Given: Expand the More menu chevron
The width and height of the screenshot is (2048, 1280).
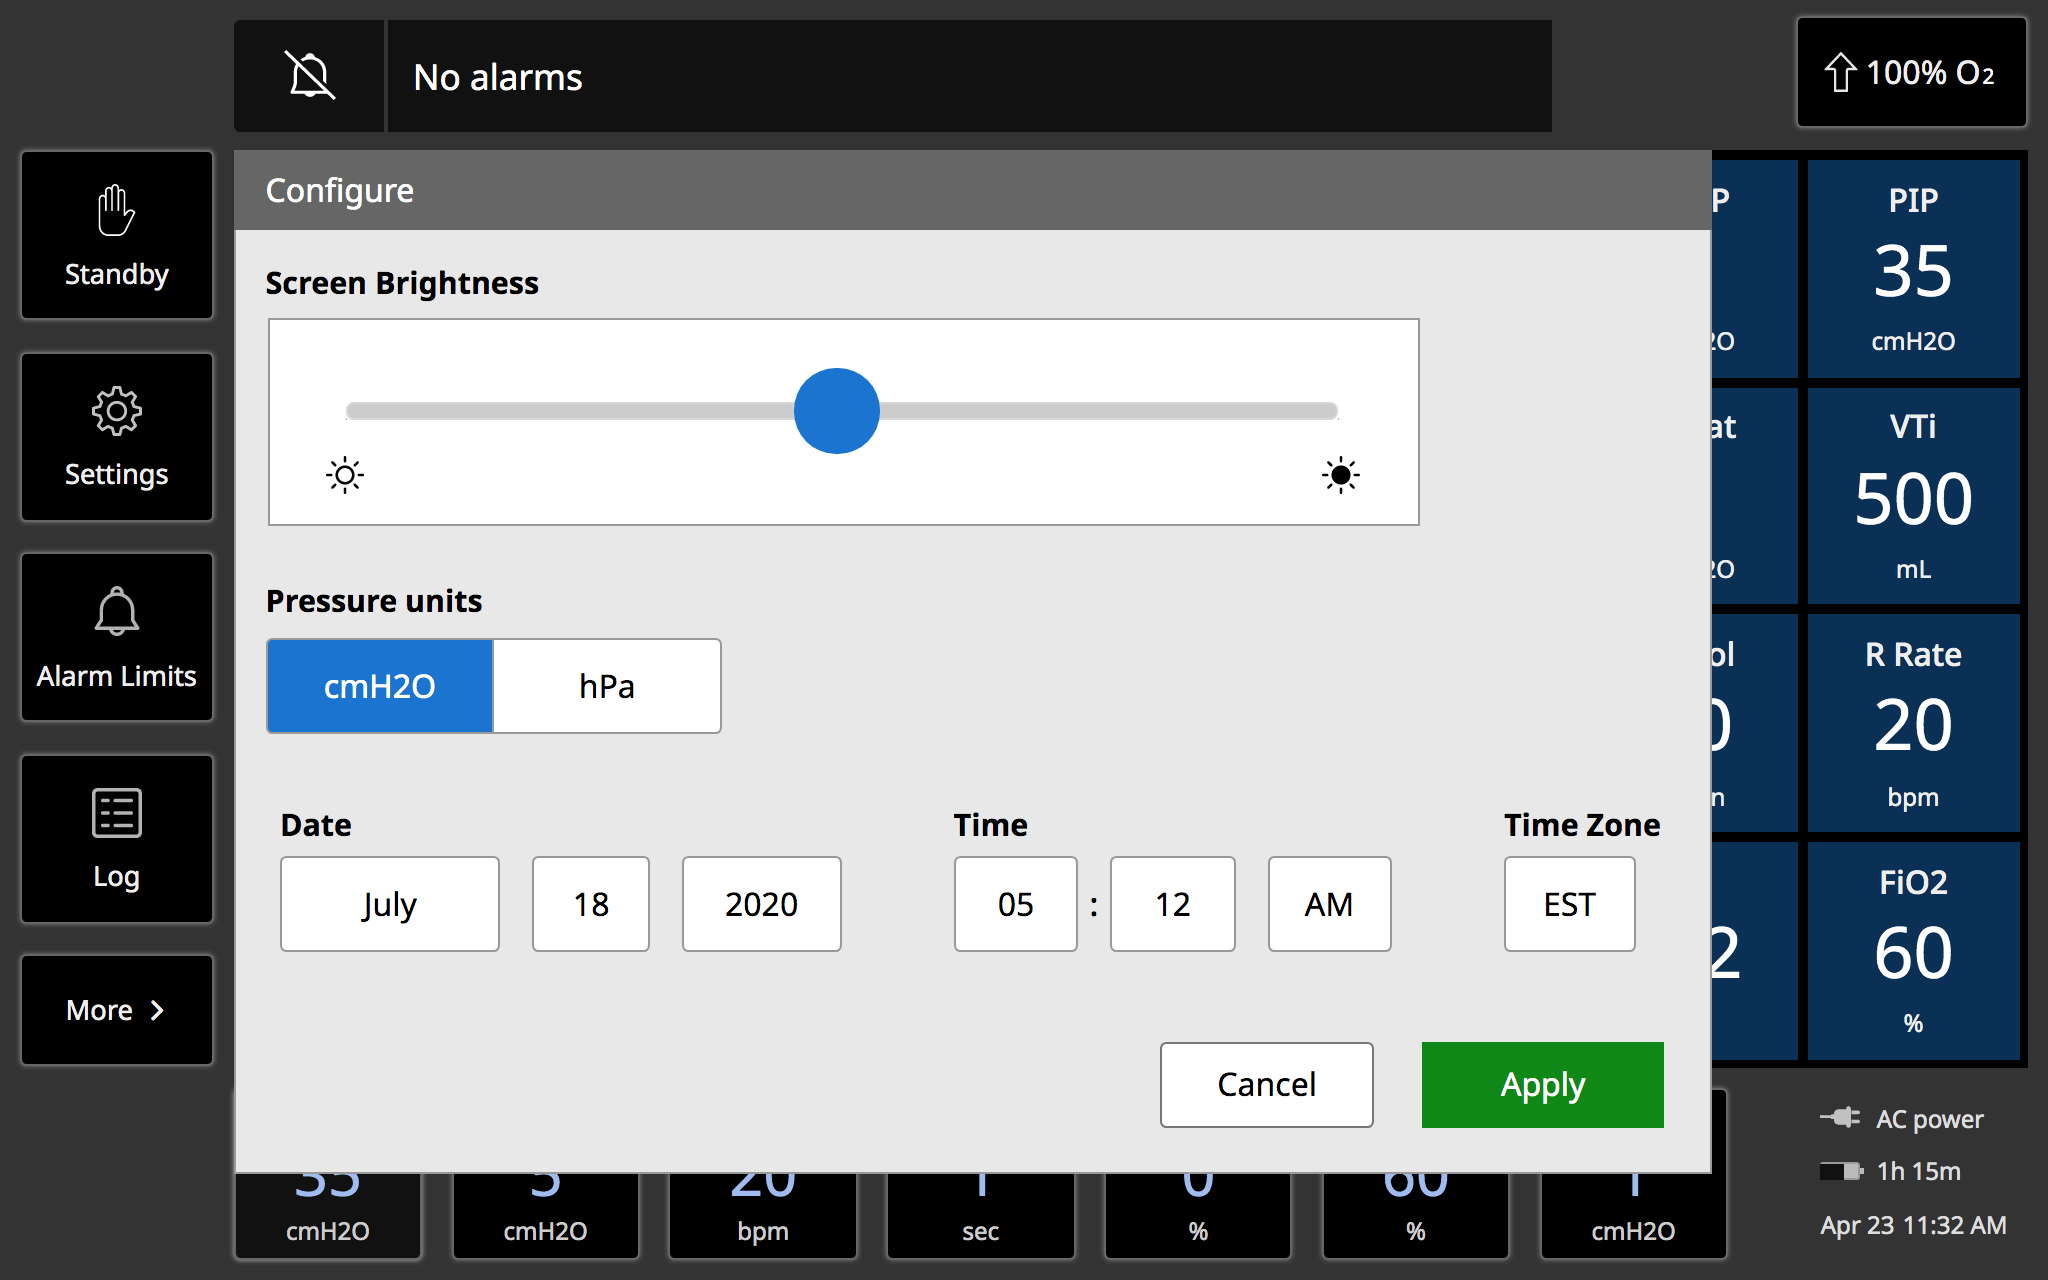Looking at the screenshot, I should [157, 1010].
